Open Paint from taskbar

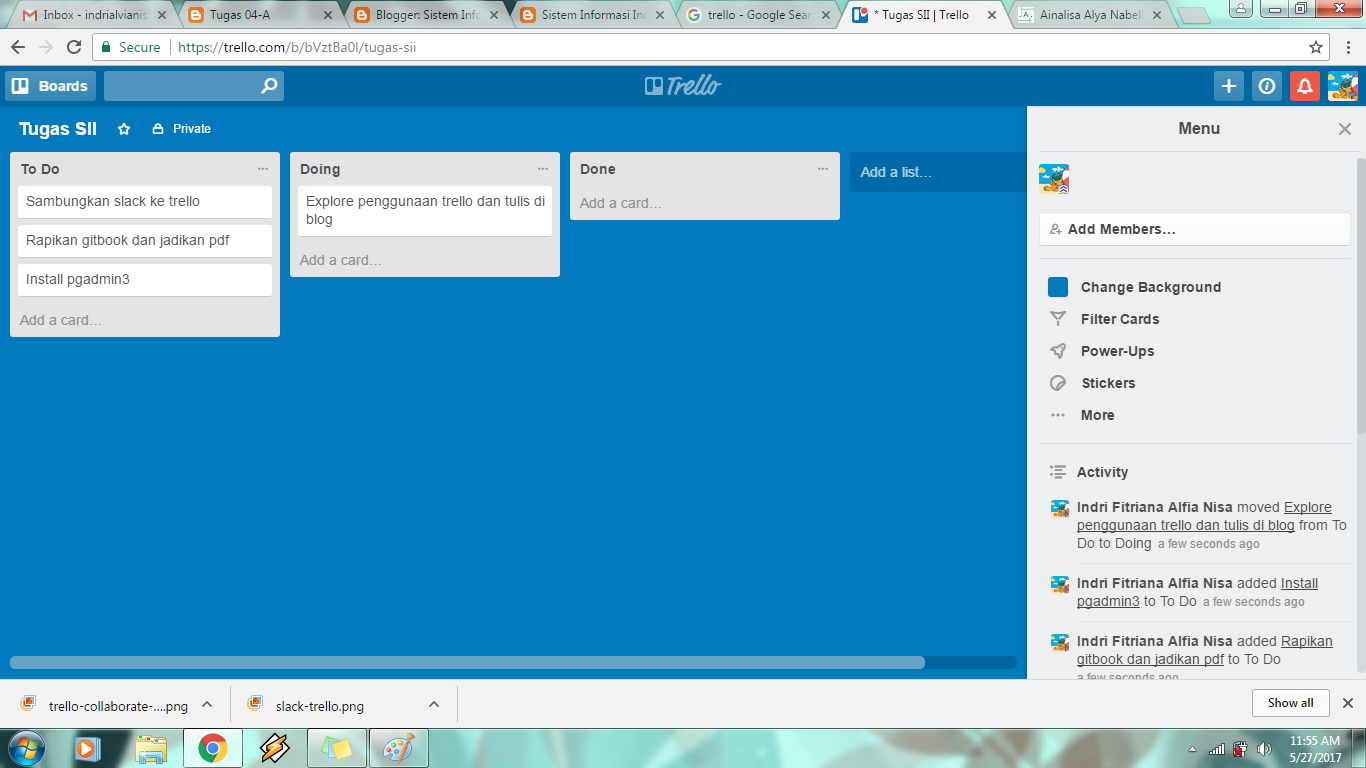[x=399, y=748]
